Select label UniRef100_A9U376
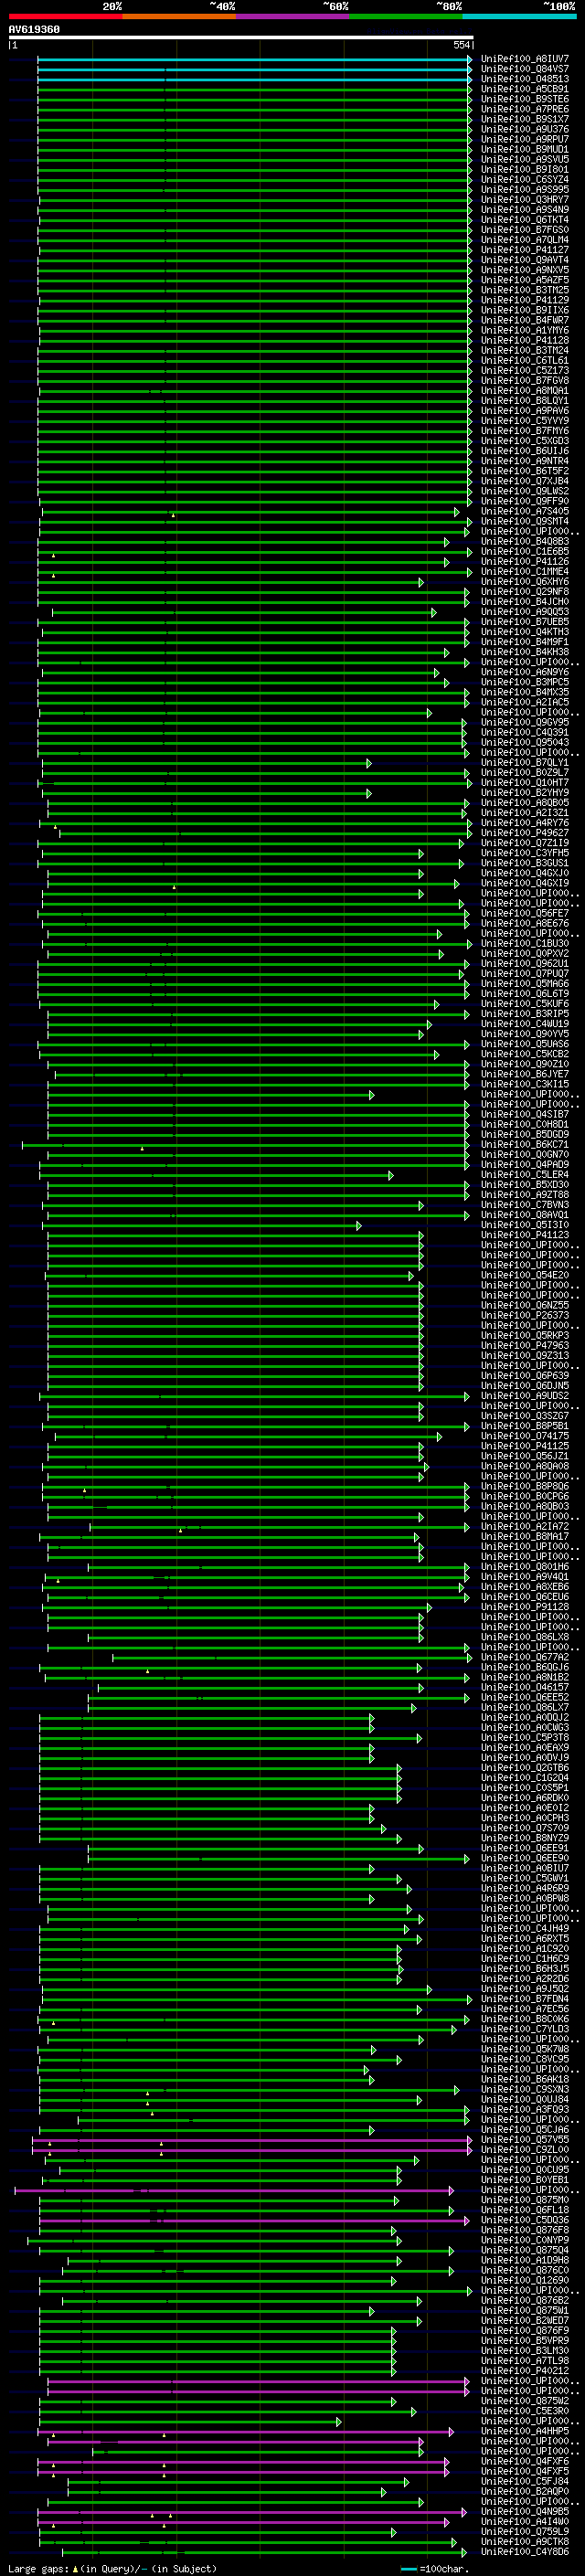This screenshot has height=2576, width=585. point(524,129)
